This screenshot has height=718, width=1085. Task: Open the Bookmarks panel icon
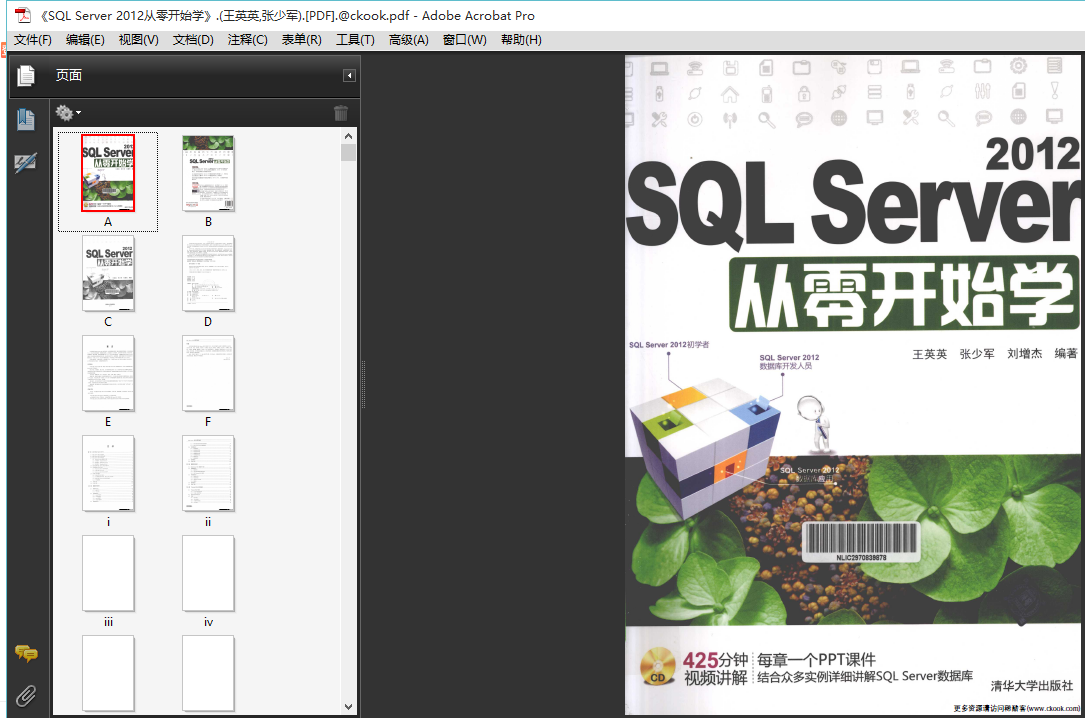coord(26,120)
